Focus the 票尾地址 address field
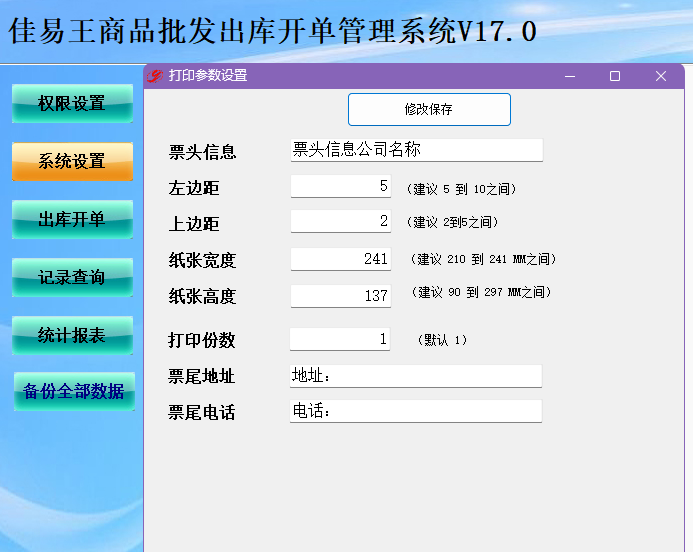 point(416,376)
